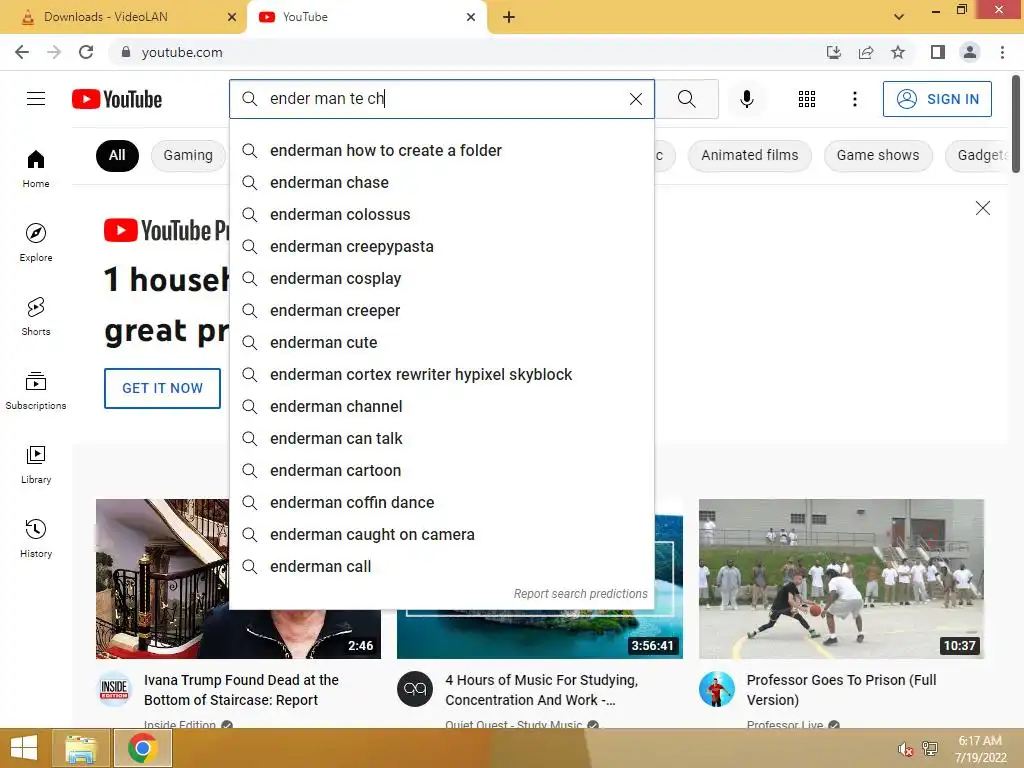Screen dimensions: 1024x768
Task: Choose suggestion enderman colossus
Action: point(441,215)
